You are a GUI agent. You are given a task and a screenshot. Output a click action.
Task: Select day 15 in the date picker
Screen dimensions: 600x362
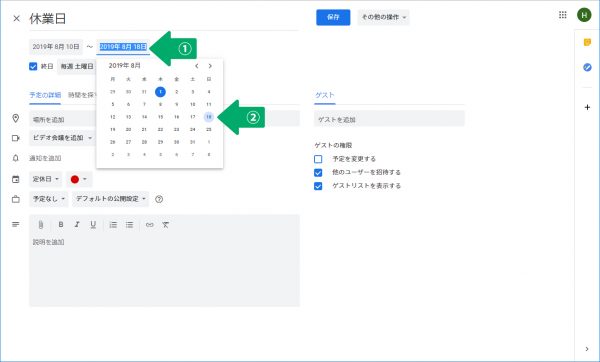point(160,117)
